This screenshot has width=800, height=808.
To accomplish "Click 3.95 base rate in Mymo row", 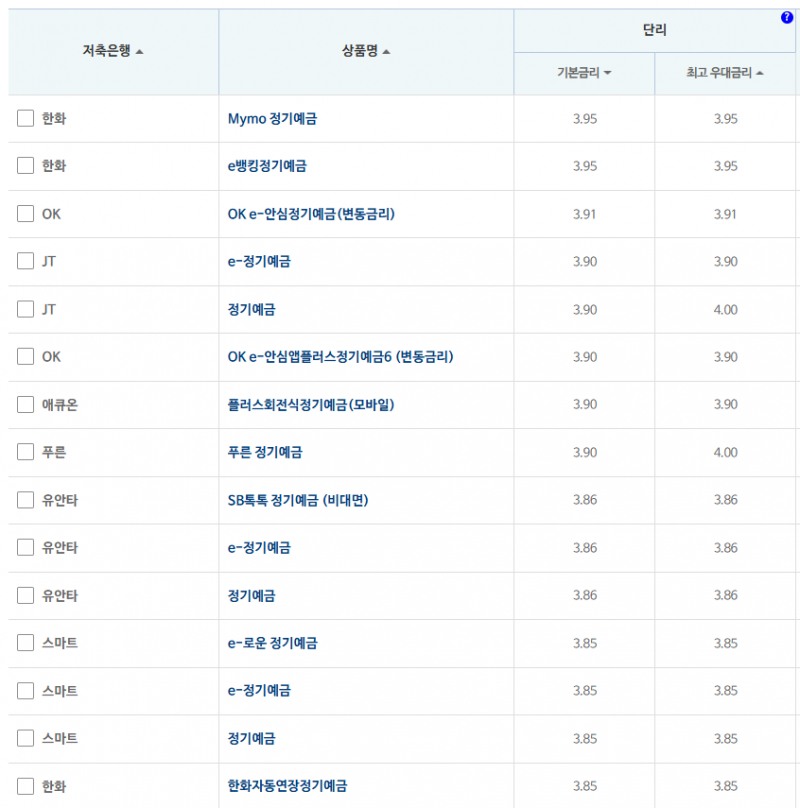I will (585, 119).
